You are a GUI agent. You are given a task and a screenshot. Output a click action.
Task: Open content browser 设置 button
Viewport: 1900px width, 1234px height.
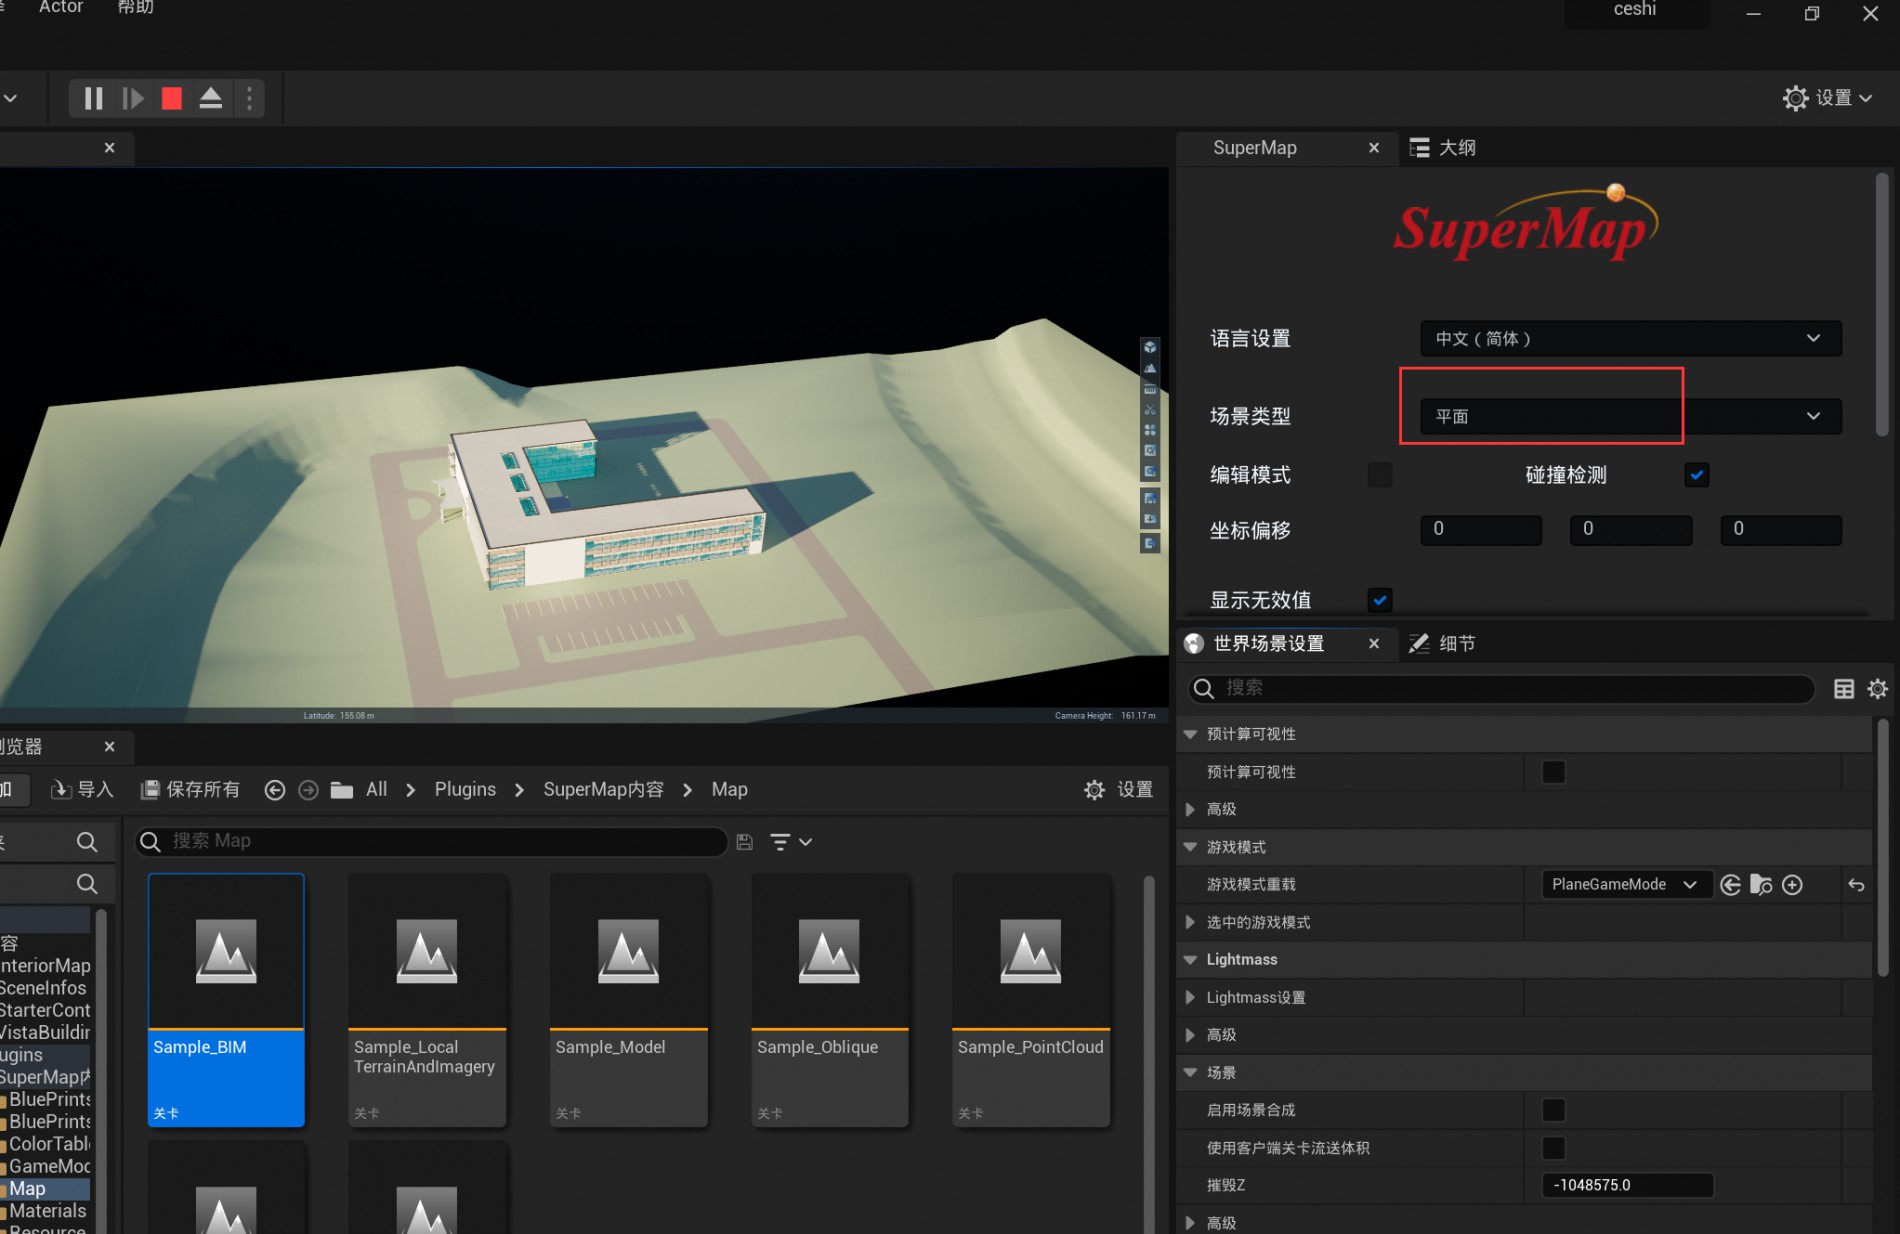pyautogui.click(x=1119, y=790)
